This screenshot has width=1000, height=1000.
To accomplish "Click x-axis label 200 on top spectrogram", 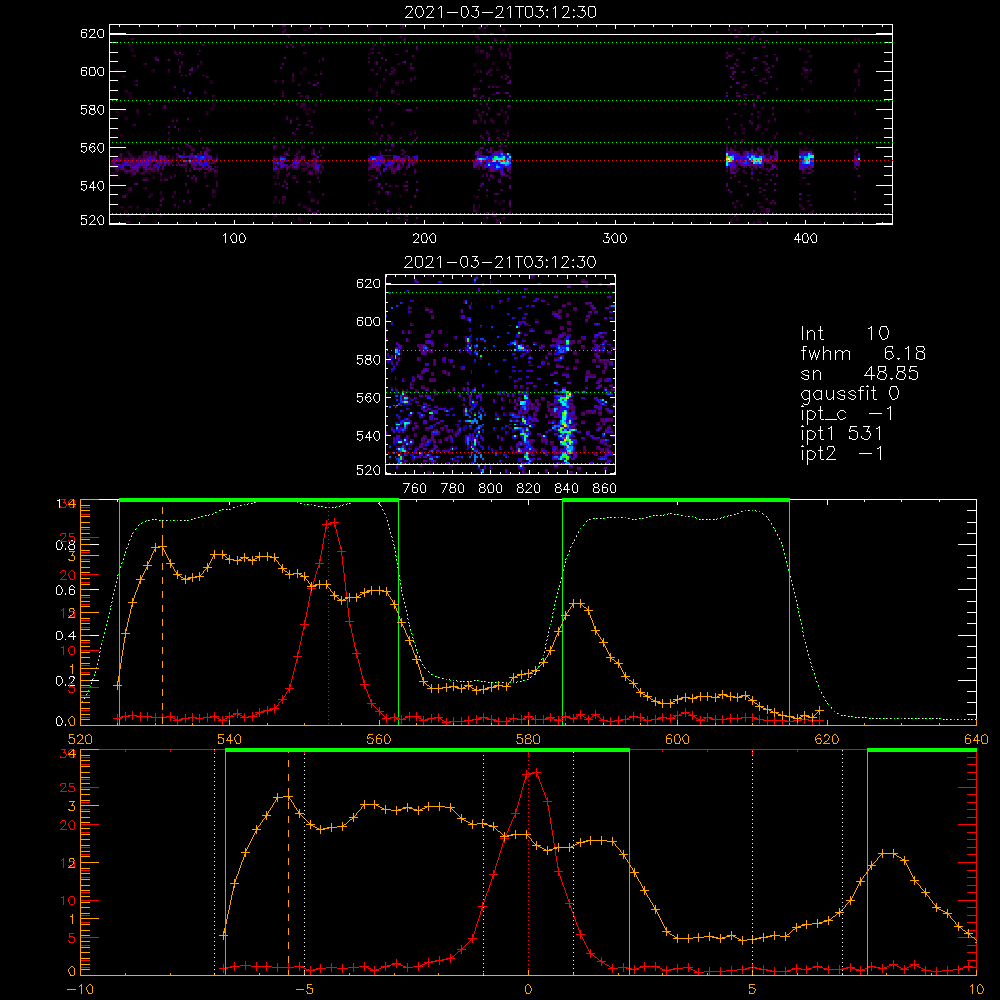I will click(x=424, y=239).
